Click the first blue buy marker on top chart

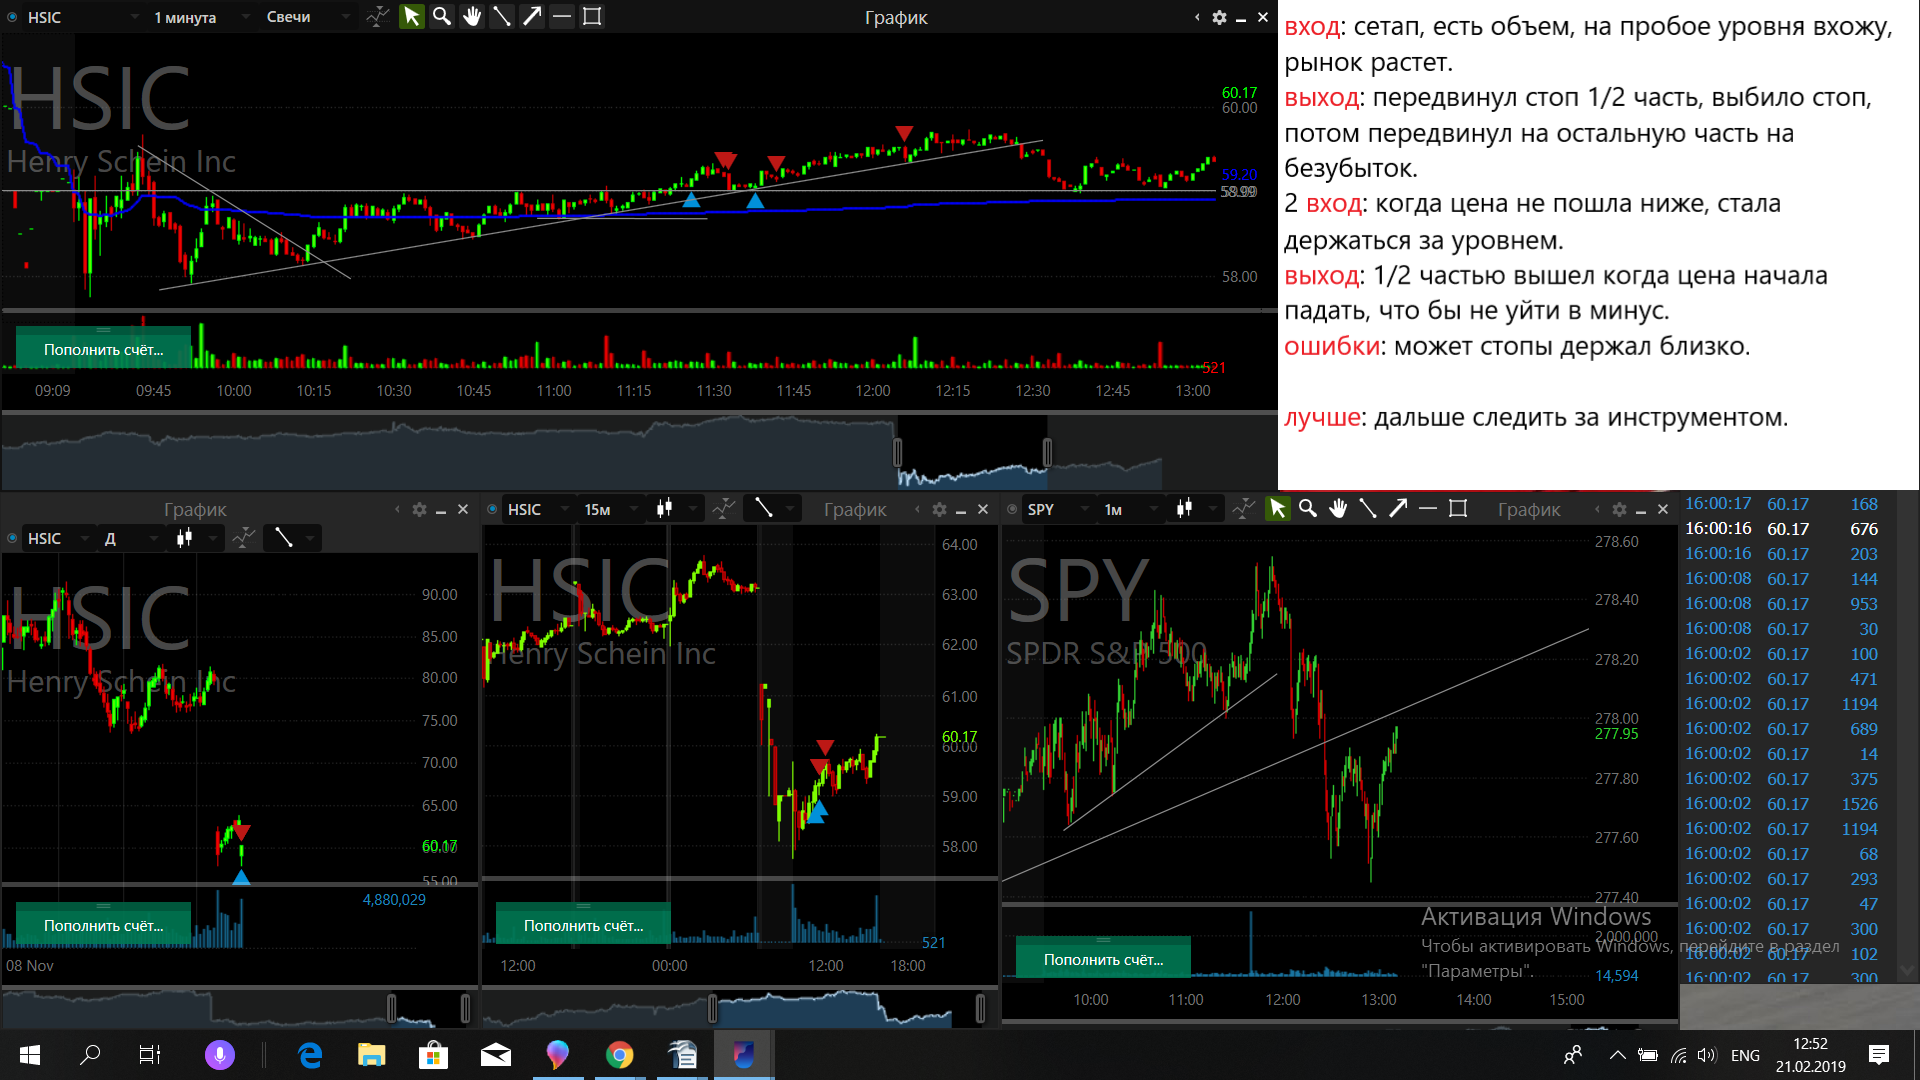coord(691,200)
